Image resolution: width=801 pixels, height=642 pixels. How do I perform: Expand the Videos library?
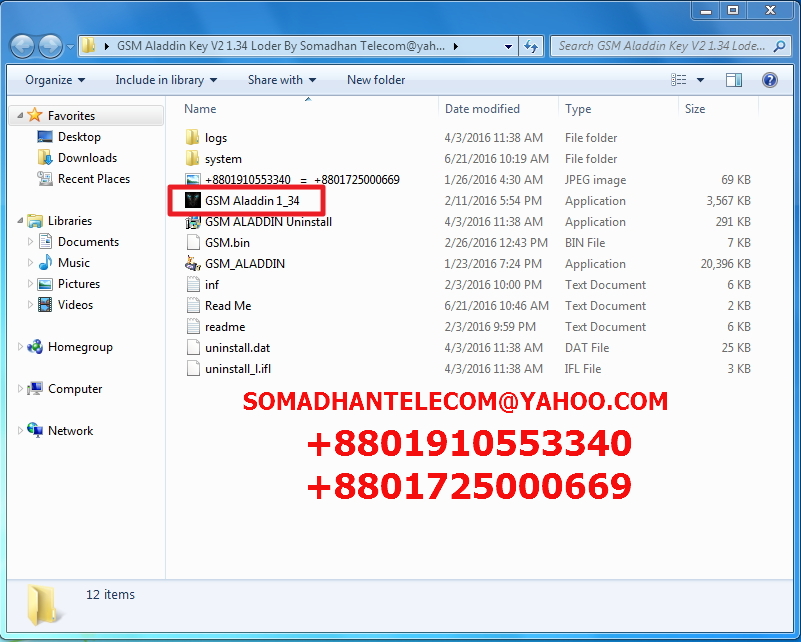pyautogui.click(x=30, y=304)
